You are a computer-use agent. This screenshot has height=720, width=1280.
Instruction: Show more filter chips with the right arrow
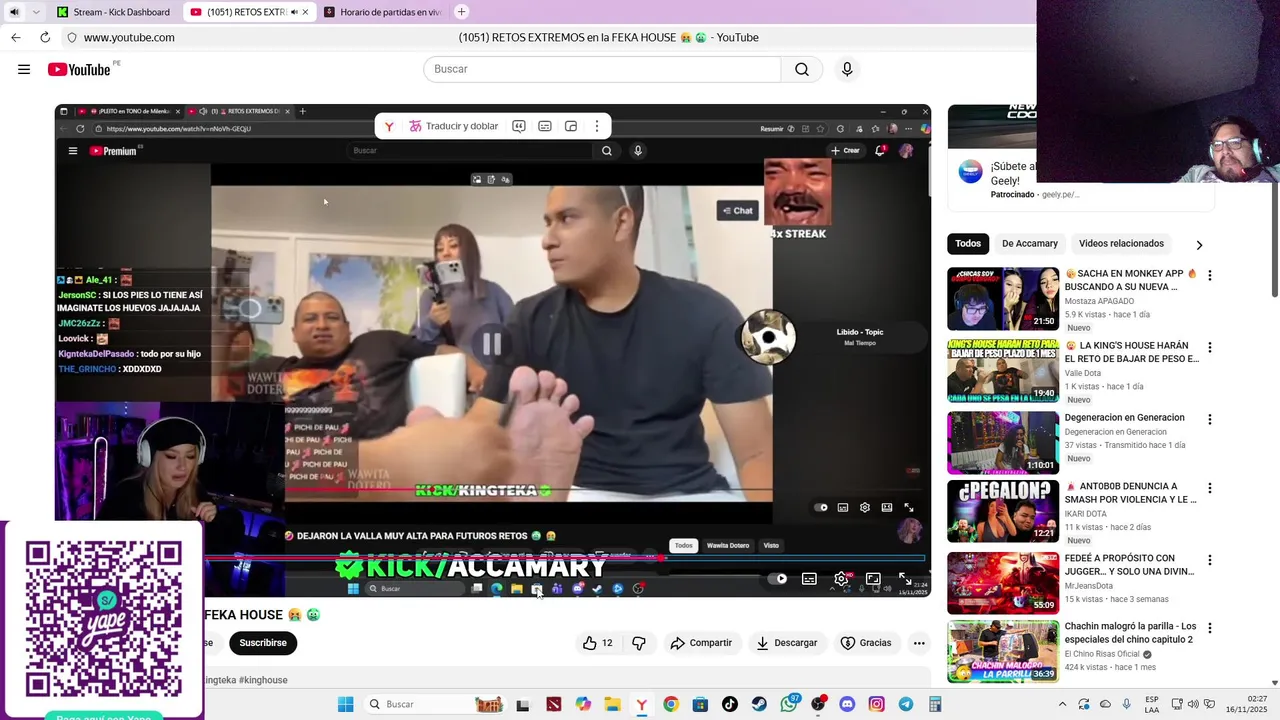(x=1199, y=244)
